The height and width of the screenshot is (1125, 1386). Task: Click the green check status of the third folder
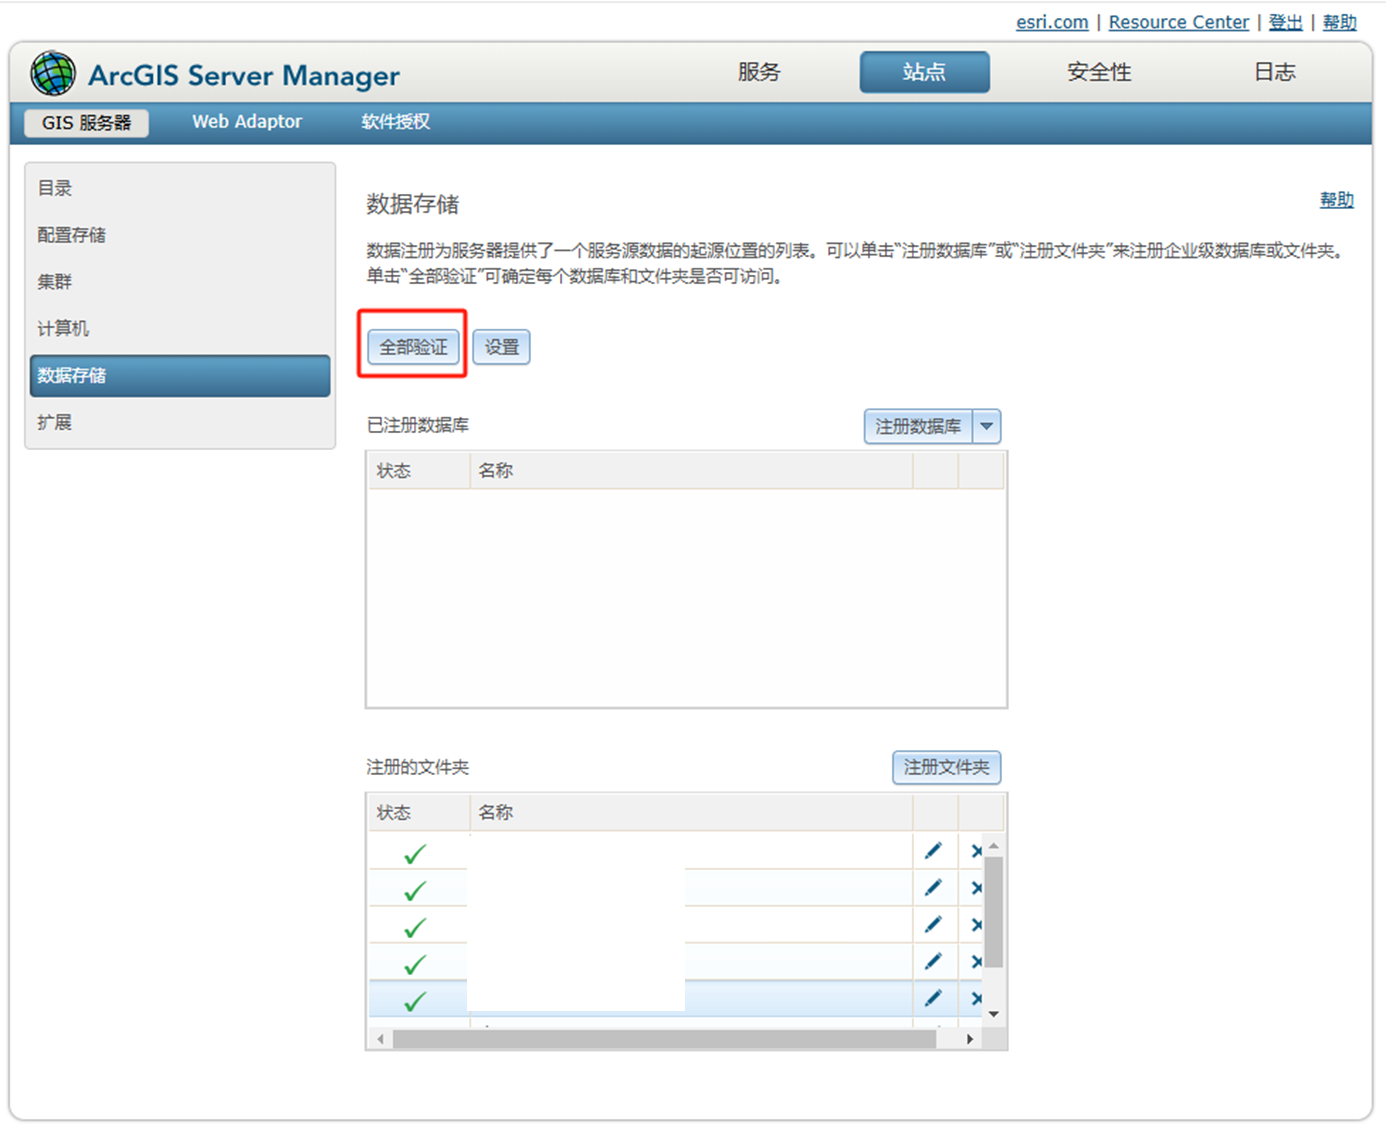[415, 928]
